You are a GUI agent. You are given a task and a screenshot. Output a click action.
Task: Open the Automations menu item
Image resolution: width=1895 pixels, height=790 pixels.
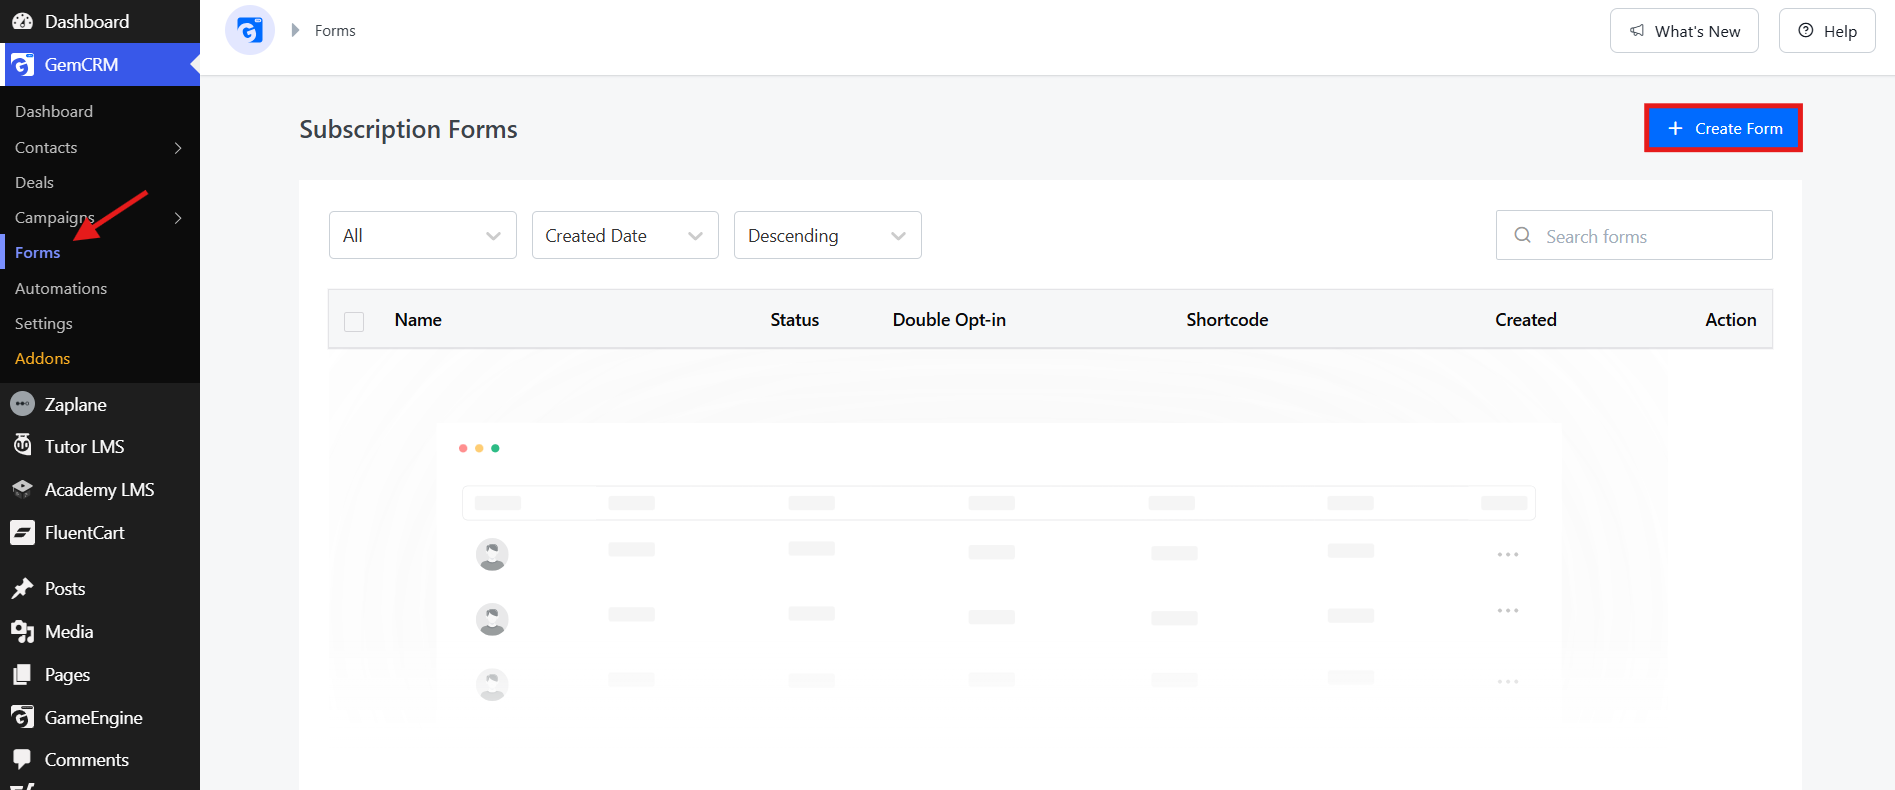(x=61, y=288)
